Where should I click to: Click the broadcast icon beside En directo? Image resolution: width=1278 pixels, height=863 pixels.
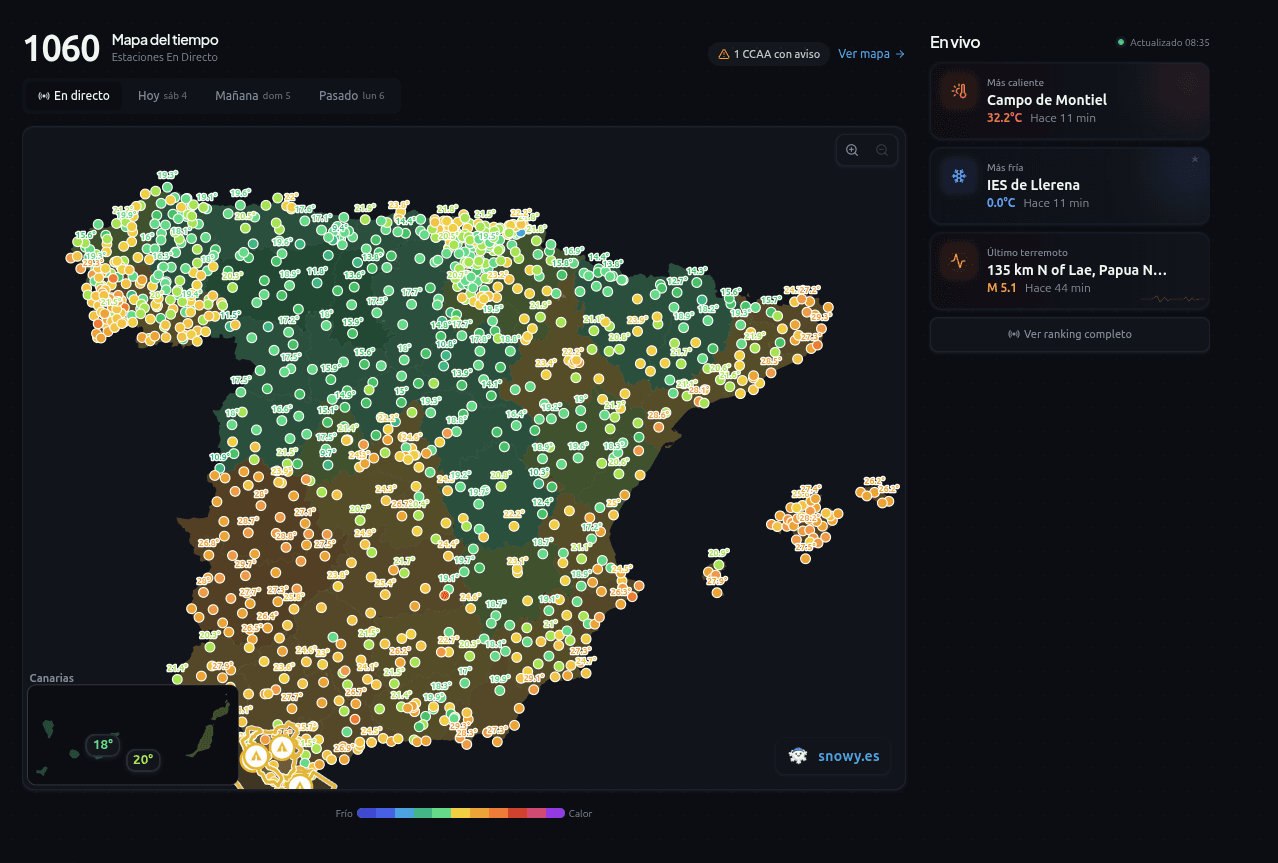click(44, 96)
